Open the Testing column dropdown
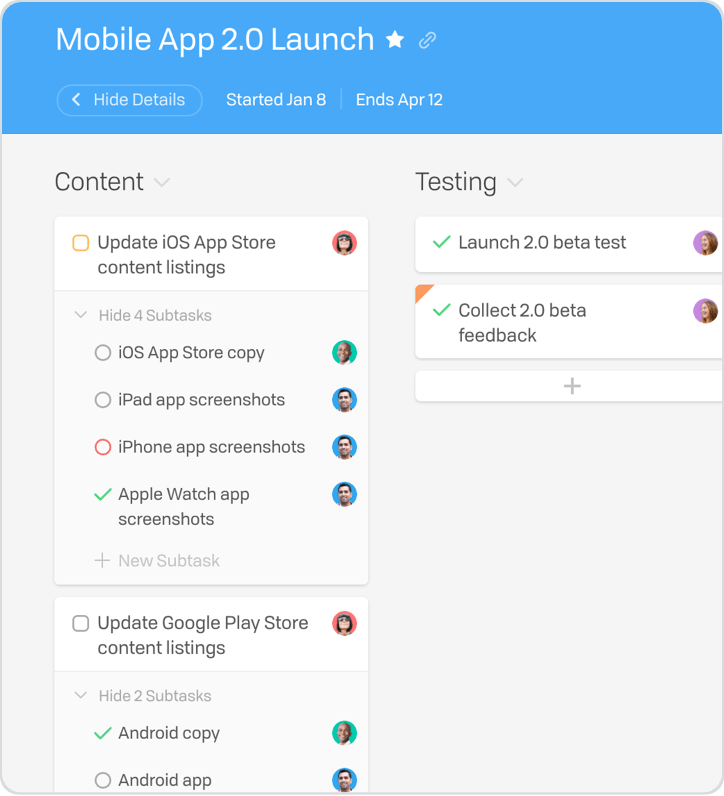724x796 pixels. pyautogui.click(x=515, y=182)
